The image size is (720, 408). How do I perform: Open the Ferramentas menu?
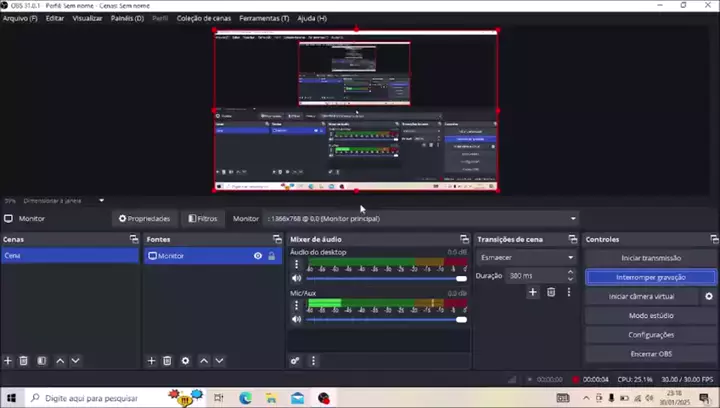point(264,18)
